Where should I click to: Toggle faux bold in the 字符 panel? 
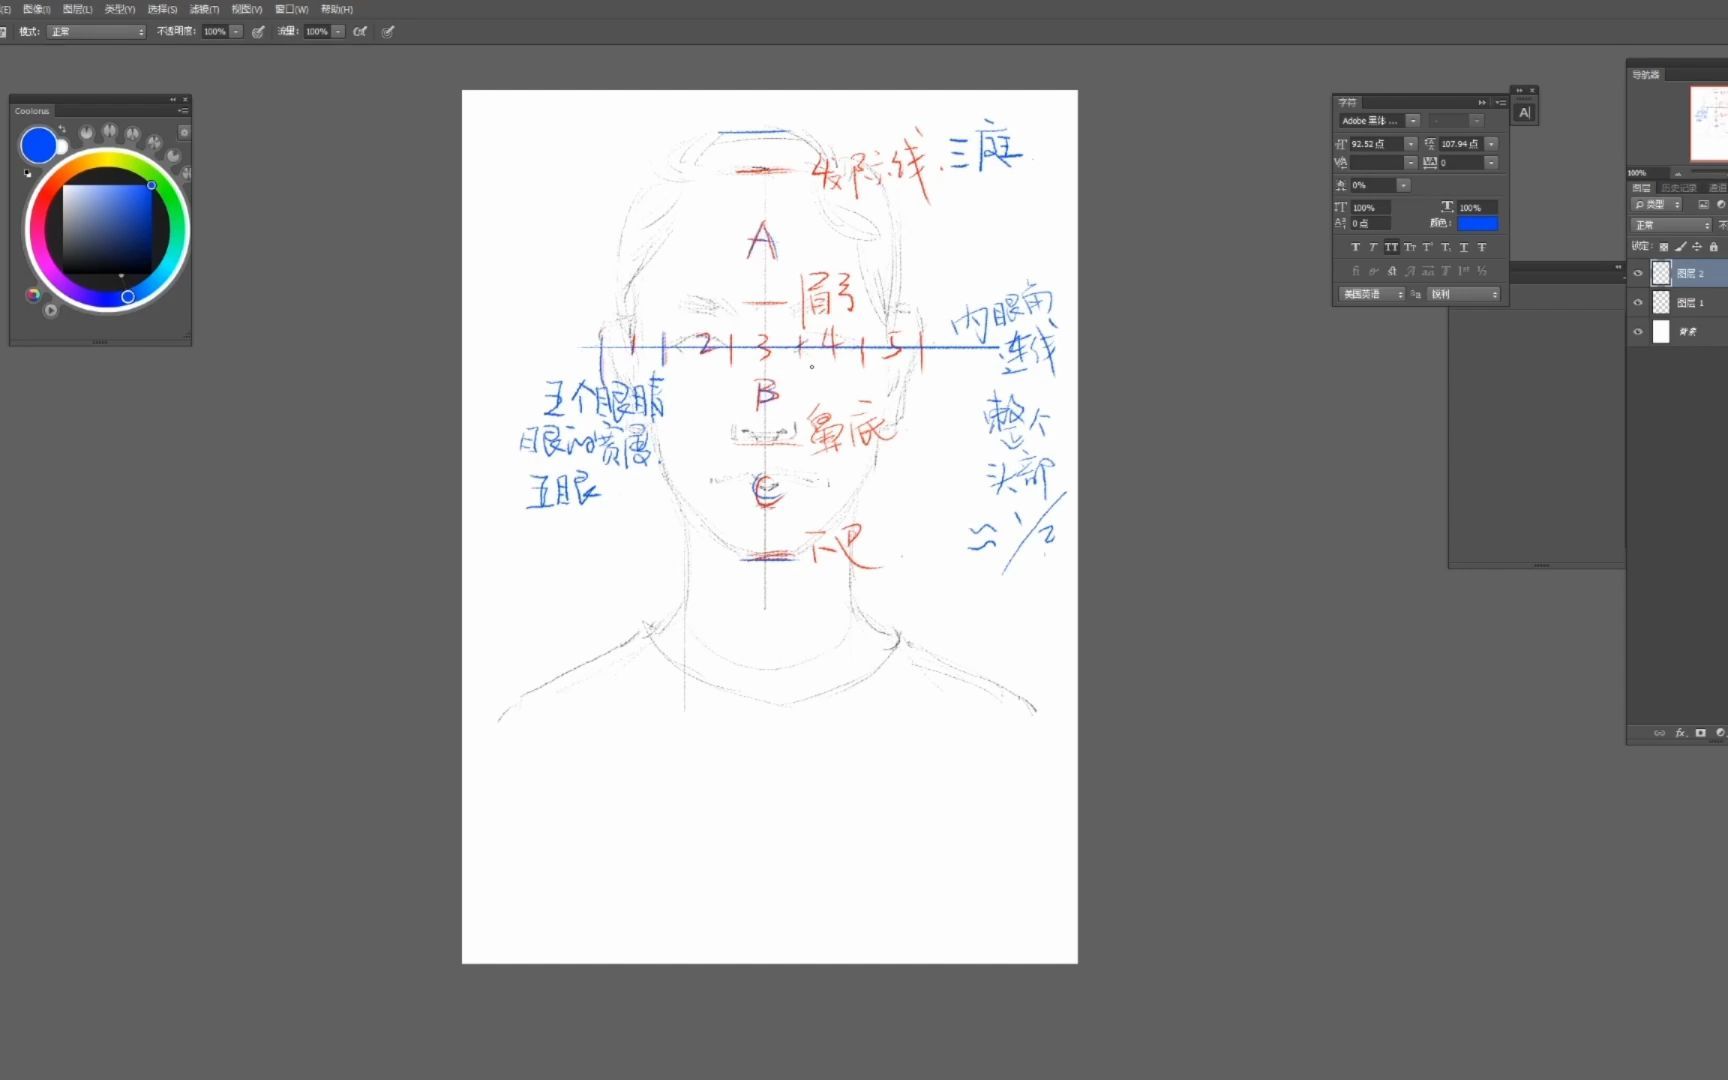[x=1356, y=248]
